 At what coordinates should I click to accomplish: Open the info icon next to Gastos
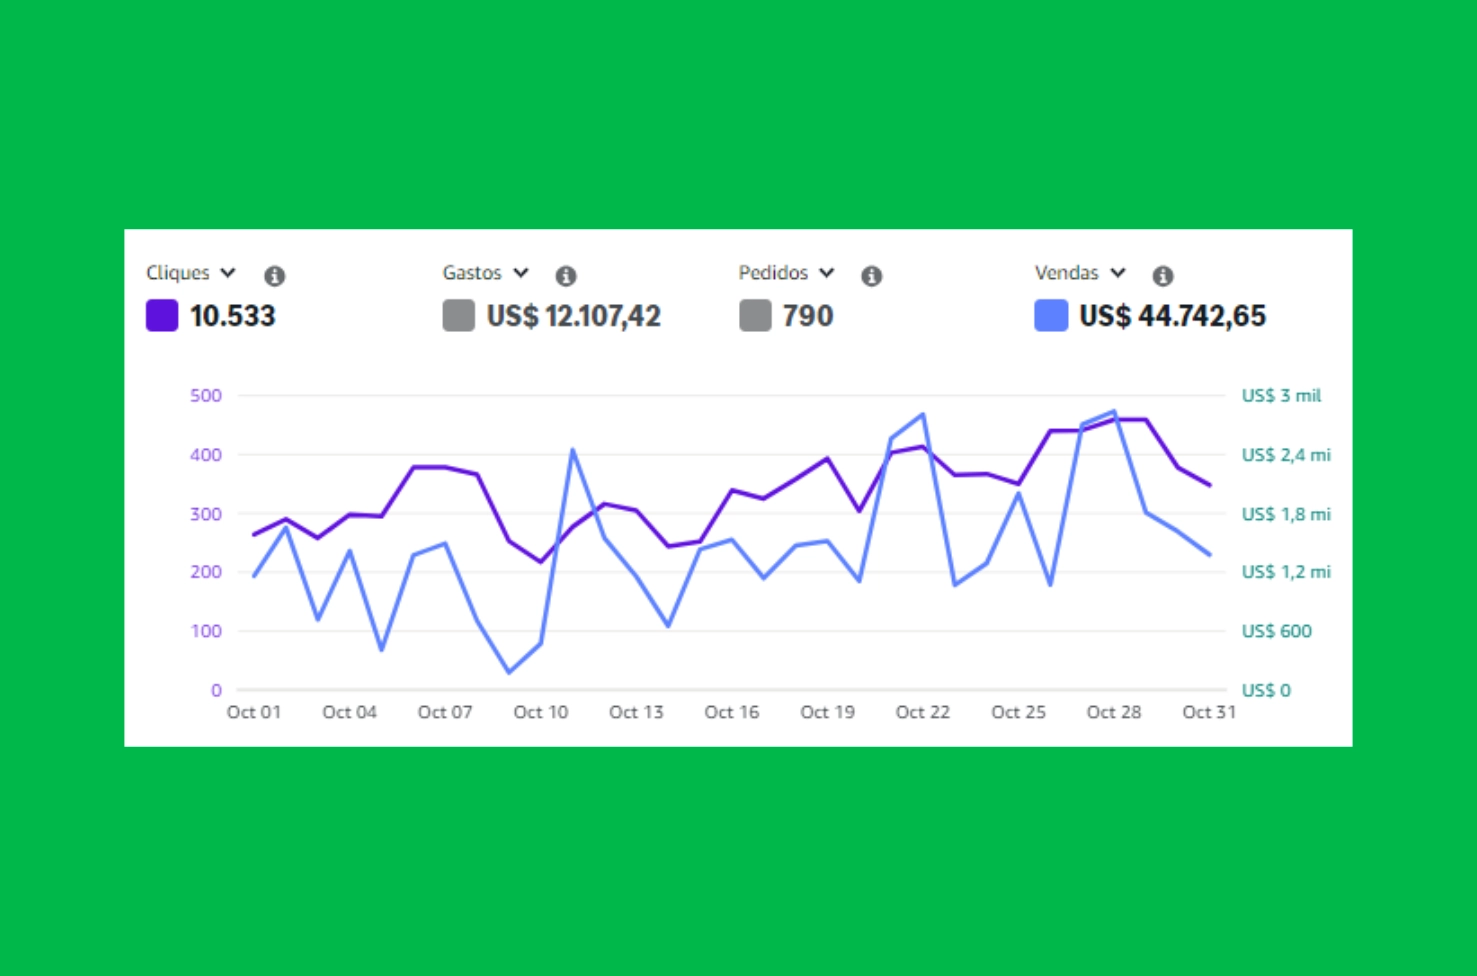(565, 275)
